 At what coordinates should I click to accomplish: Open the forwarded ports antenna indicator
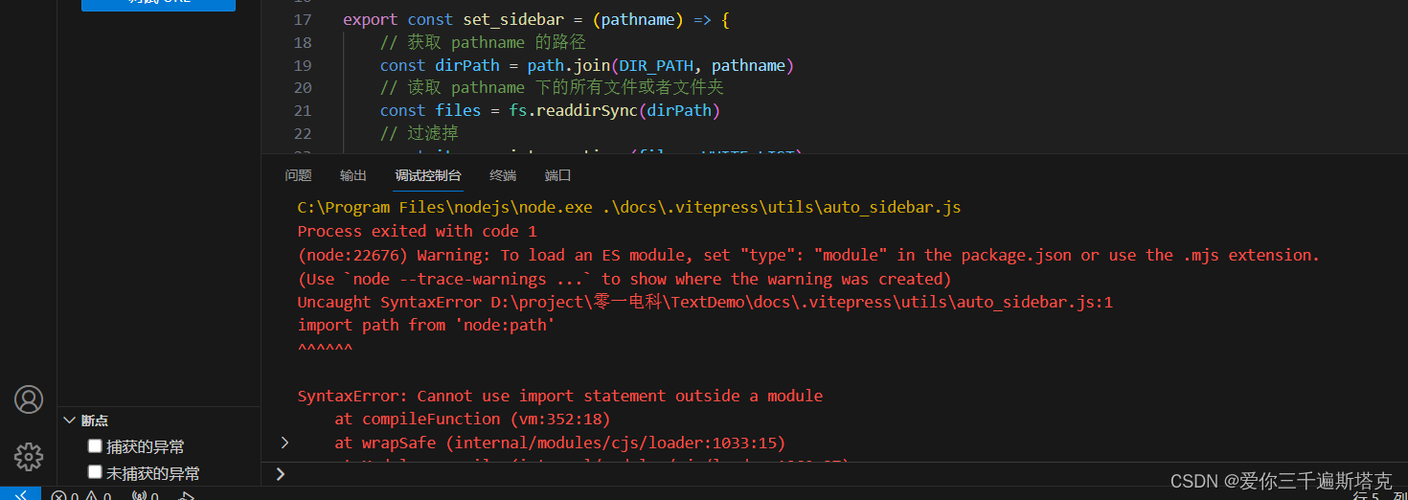tap(139, 496)
